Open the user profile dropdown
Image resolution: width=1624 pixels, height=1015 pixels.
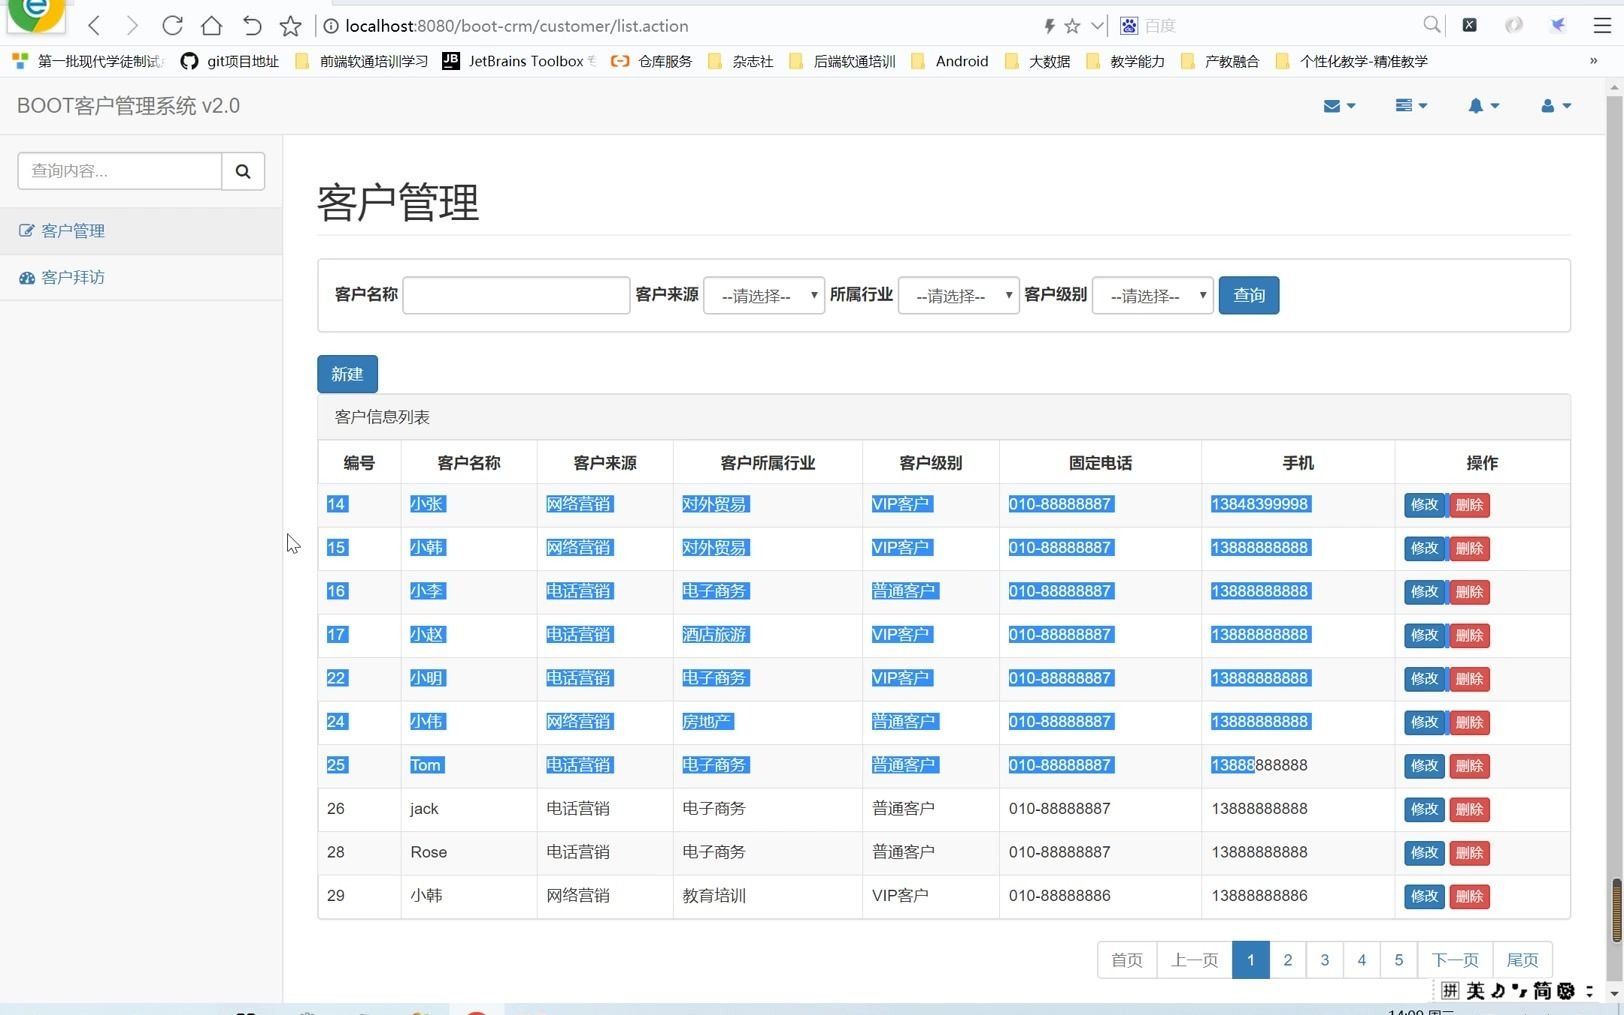[1556, 106]
